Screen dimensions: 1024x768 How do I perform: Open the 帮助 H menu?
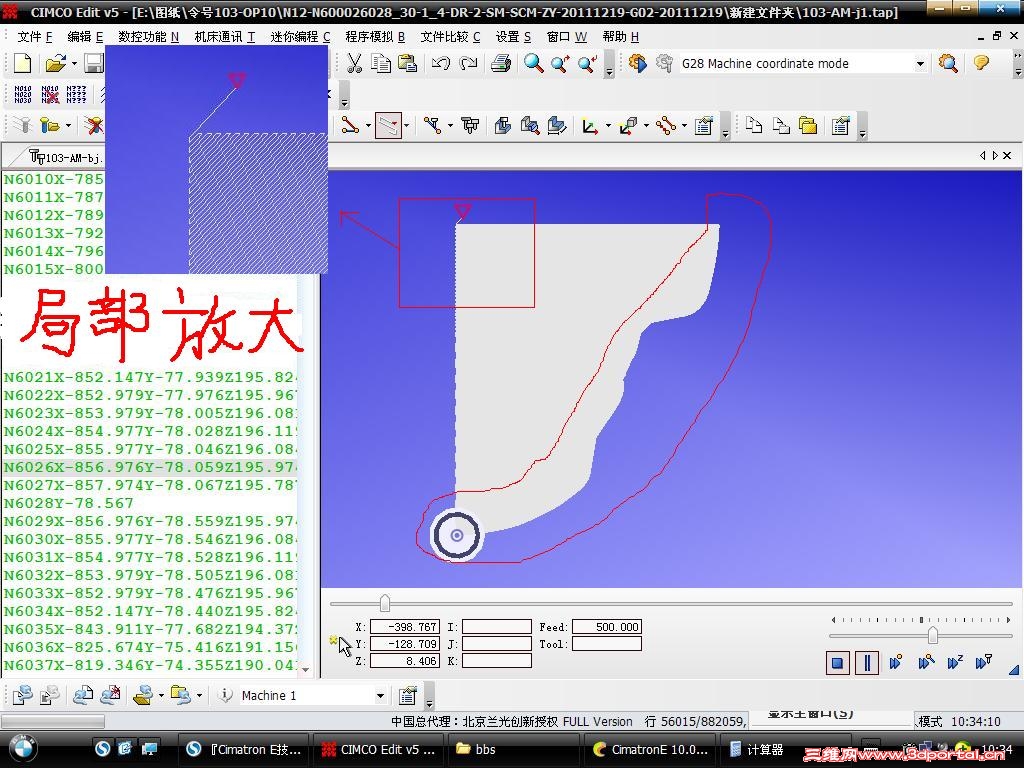click(620, 37)
